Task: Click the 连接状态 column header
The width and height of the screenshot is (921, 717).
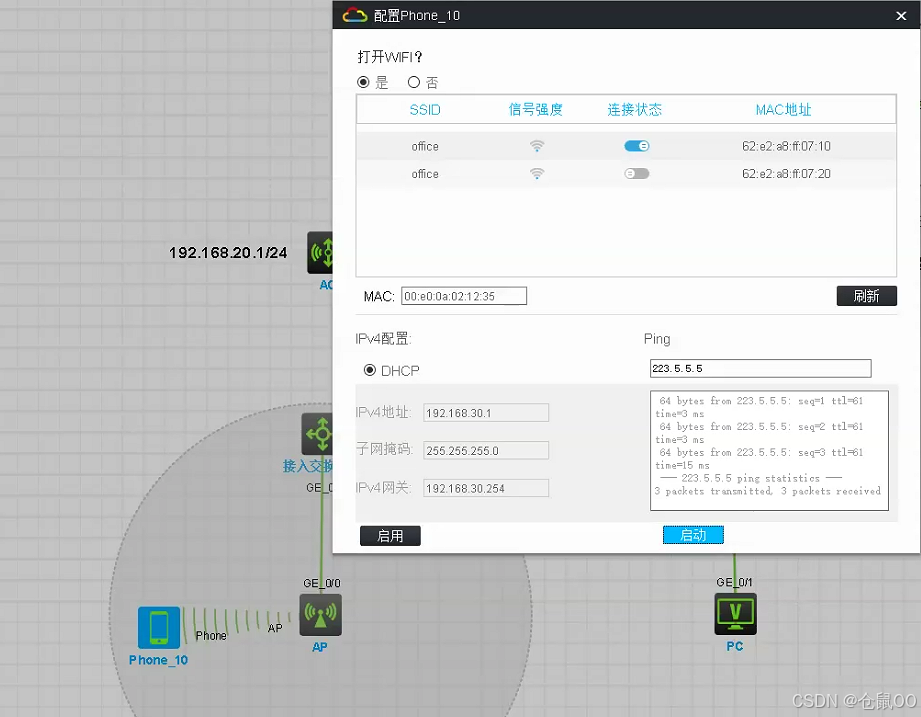Action: 634,110
